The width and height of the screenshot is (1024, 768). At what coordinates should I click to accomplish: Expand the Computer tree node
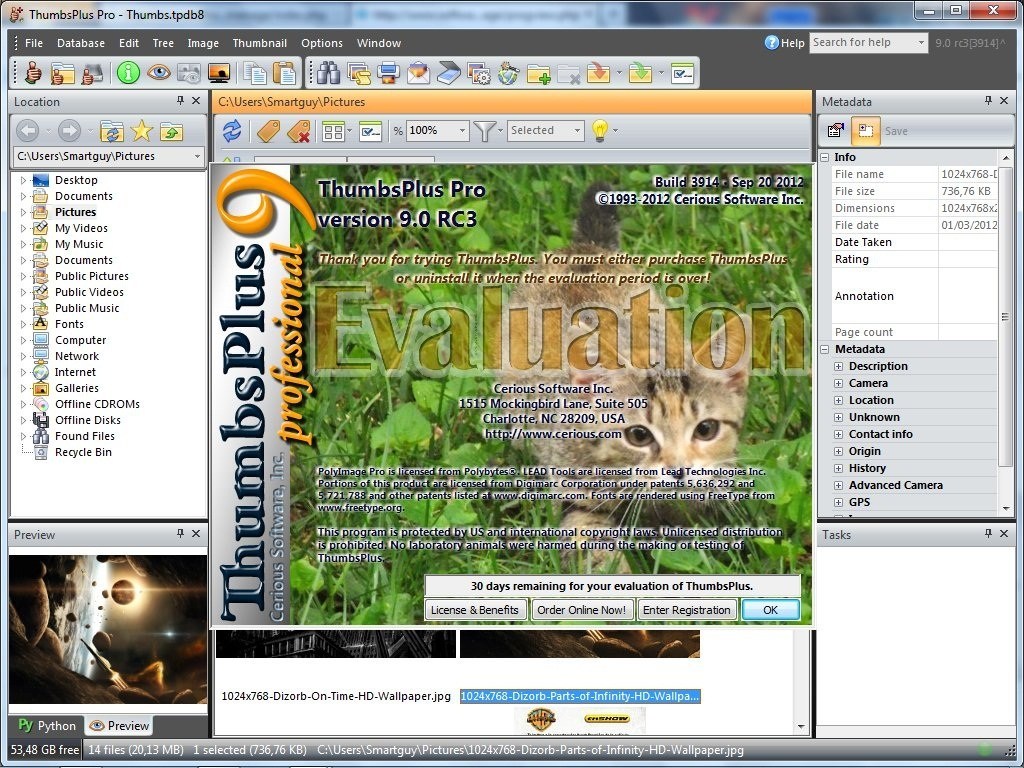(x=24, y=340)
